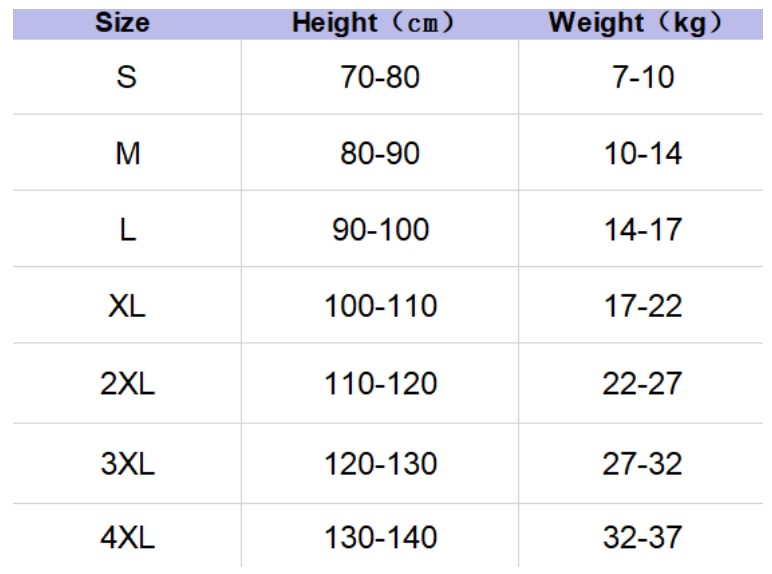Click the 17-22 weight cell

(x=641, y=306)
